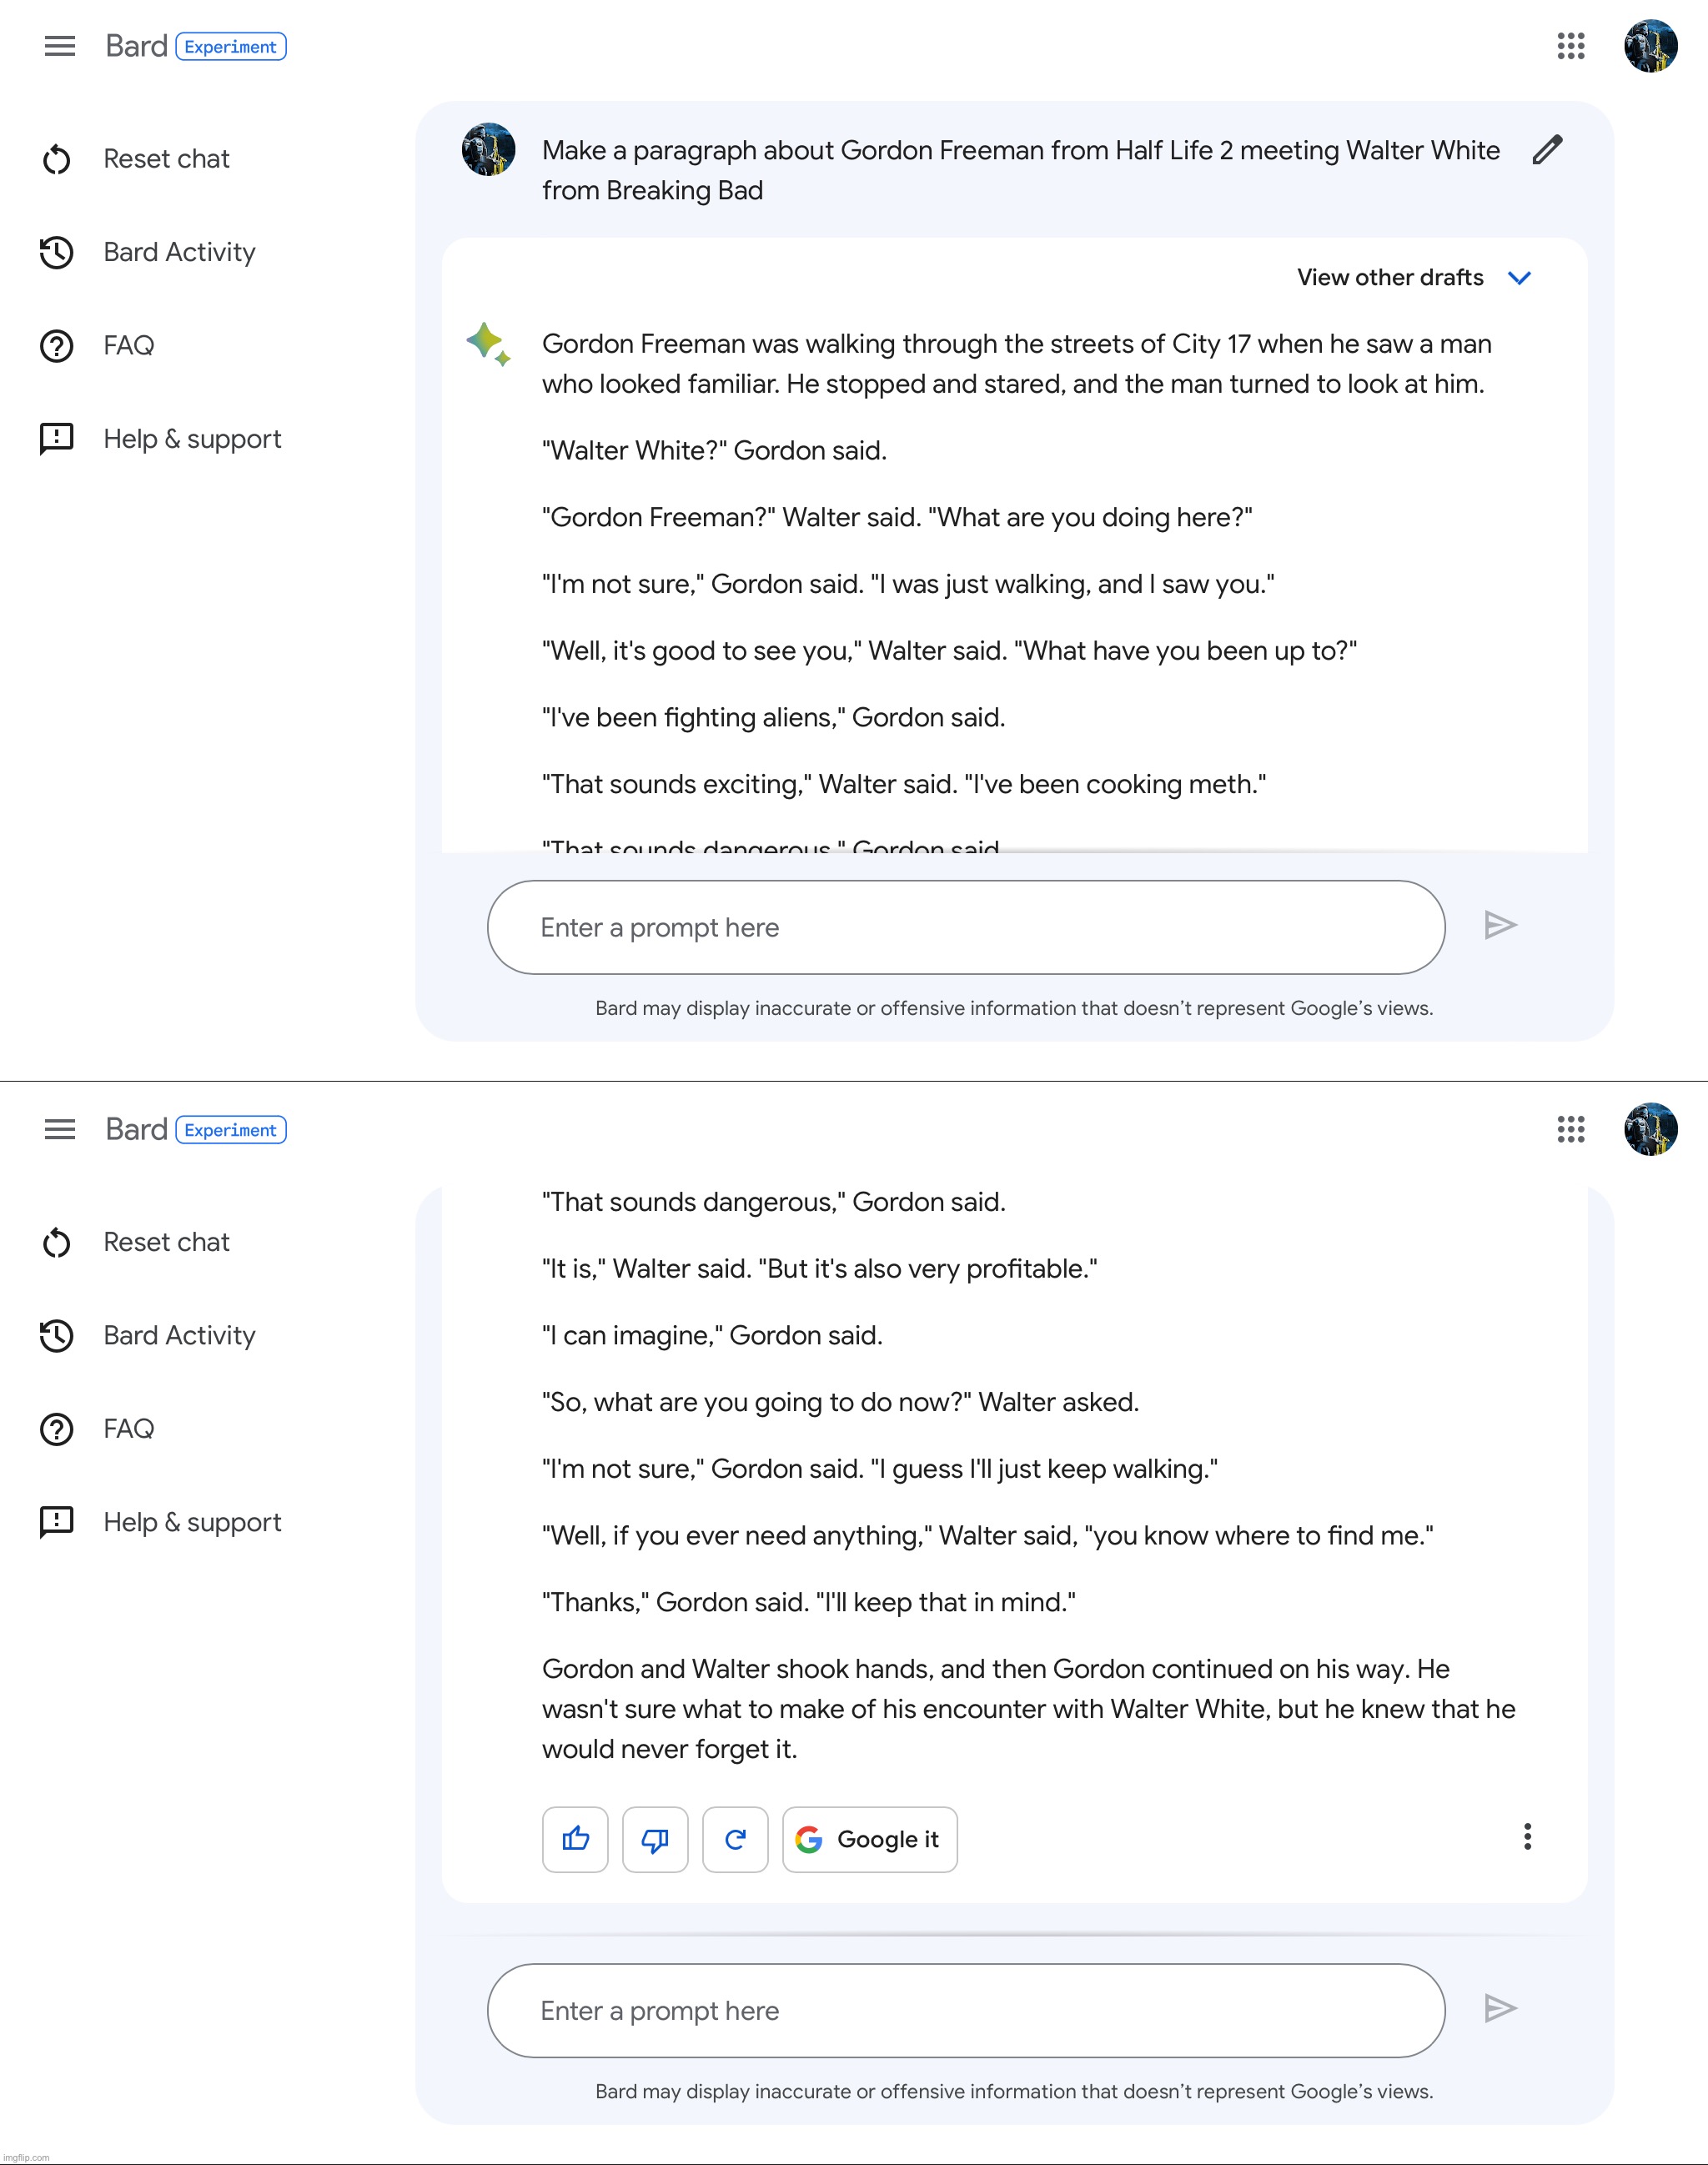This screenshot has height=2165, width=1708.
Task: Click the regenerate response icon
Action: [x=735, y=1838]
